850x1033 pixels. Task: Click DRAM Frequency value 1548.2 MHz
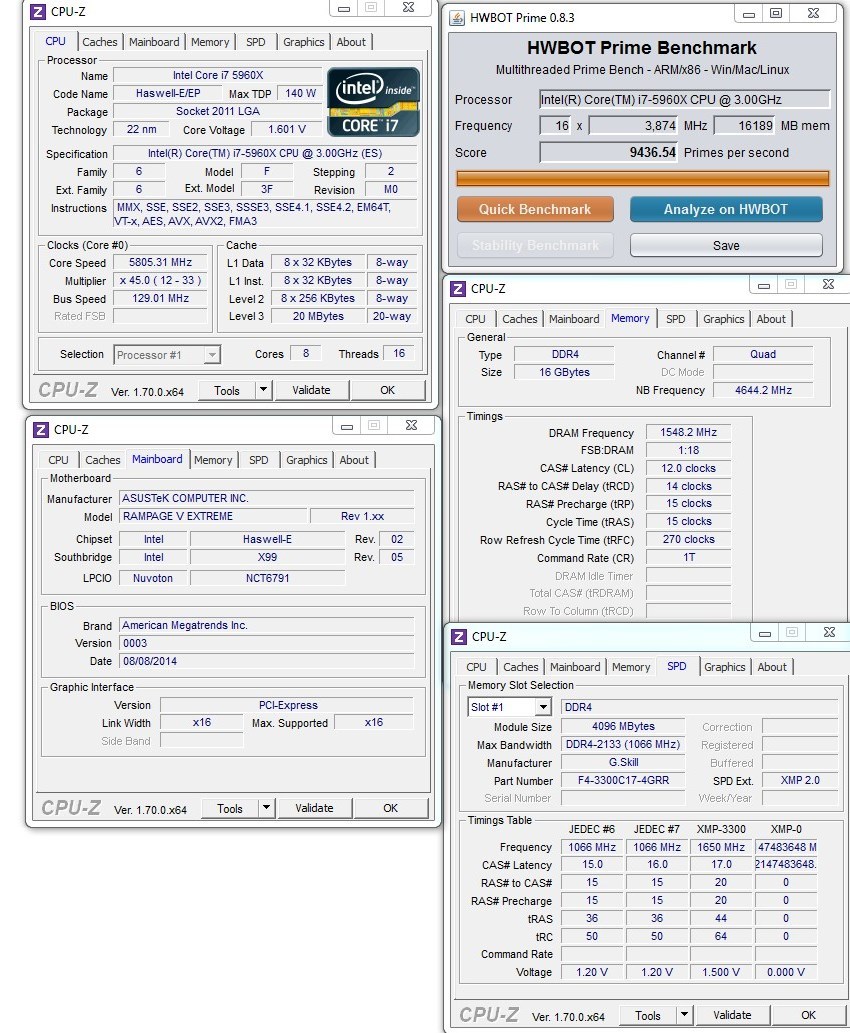(689, 432)
